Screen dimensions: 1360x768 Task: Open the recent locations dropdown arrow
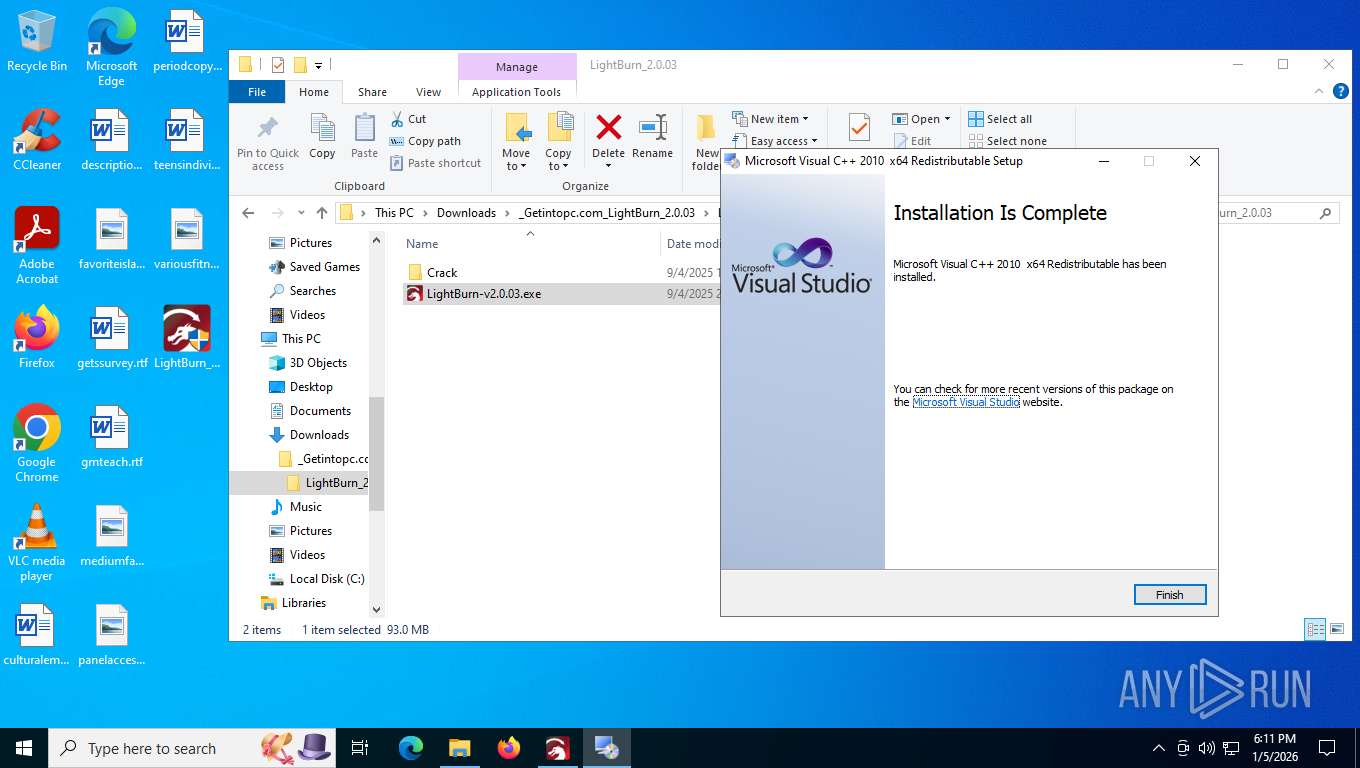click(x=302, y=213)
